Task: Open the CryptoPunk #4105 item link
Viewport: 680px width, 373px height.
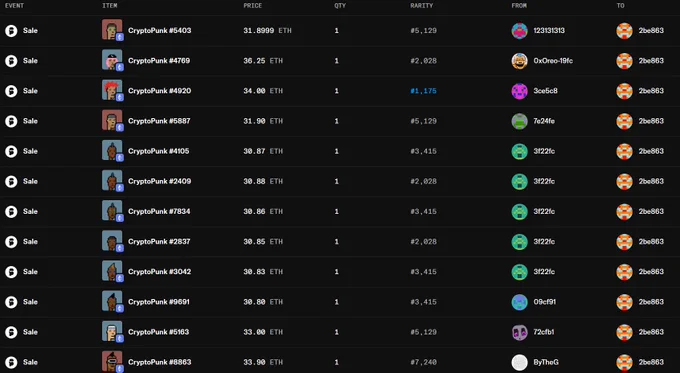Action: [x=159, y=151]
